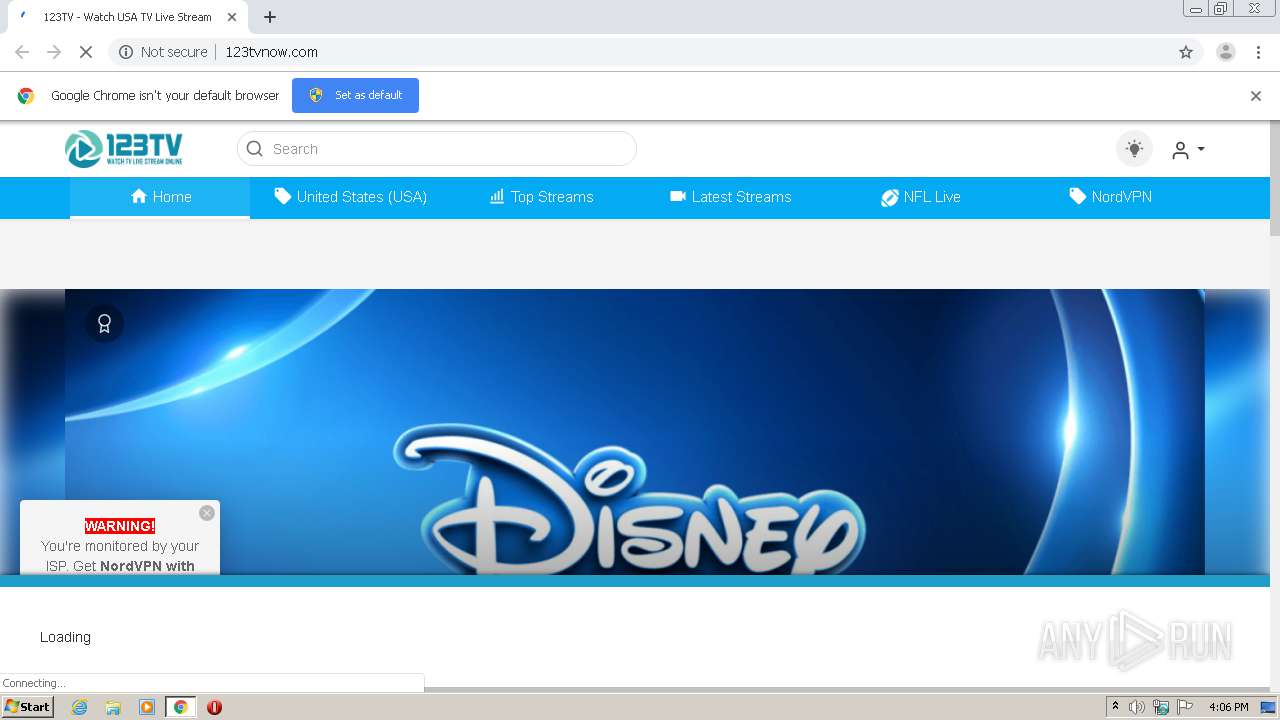The width and height of the screenshot is (1280, 720).
Task: Click the award ribbon badge icon
Action: [104, 324]
